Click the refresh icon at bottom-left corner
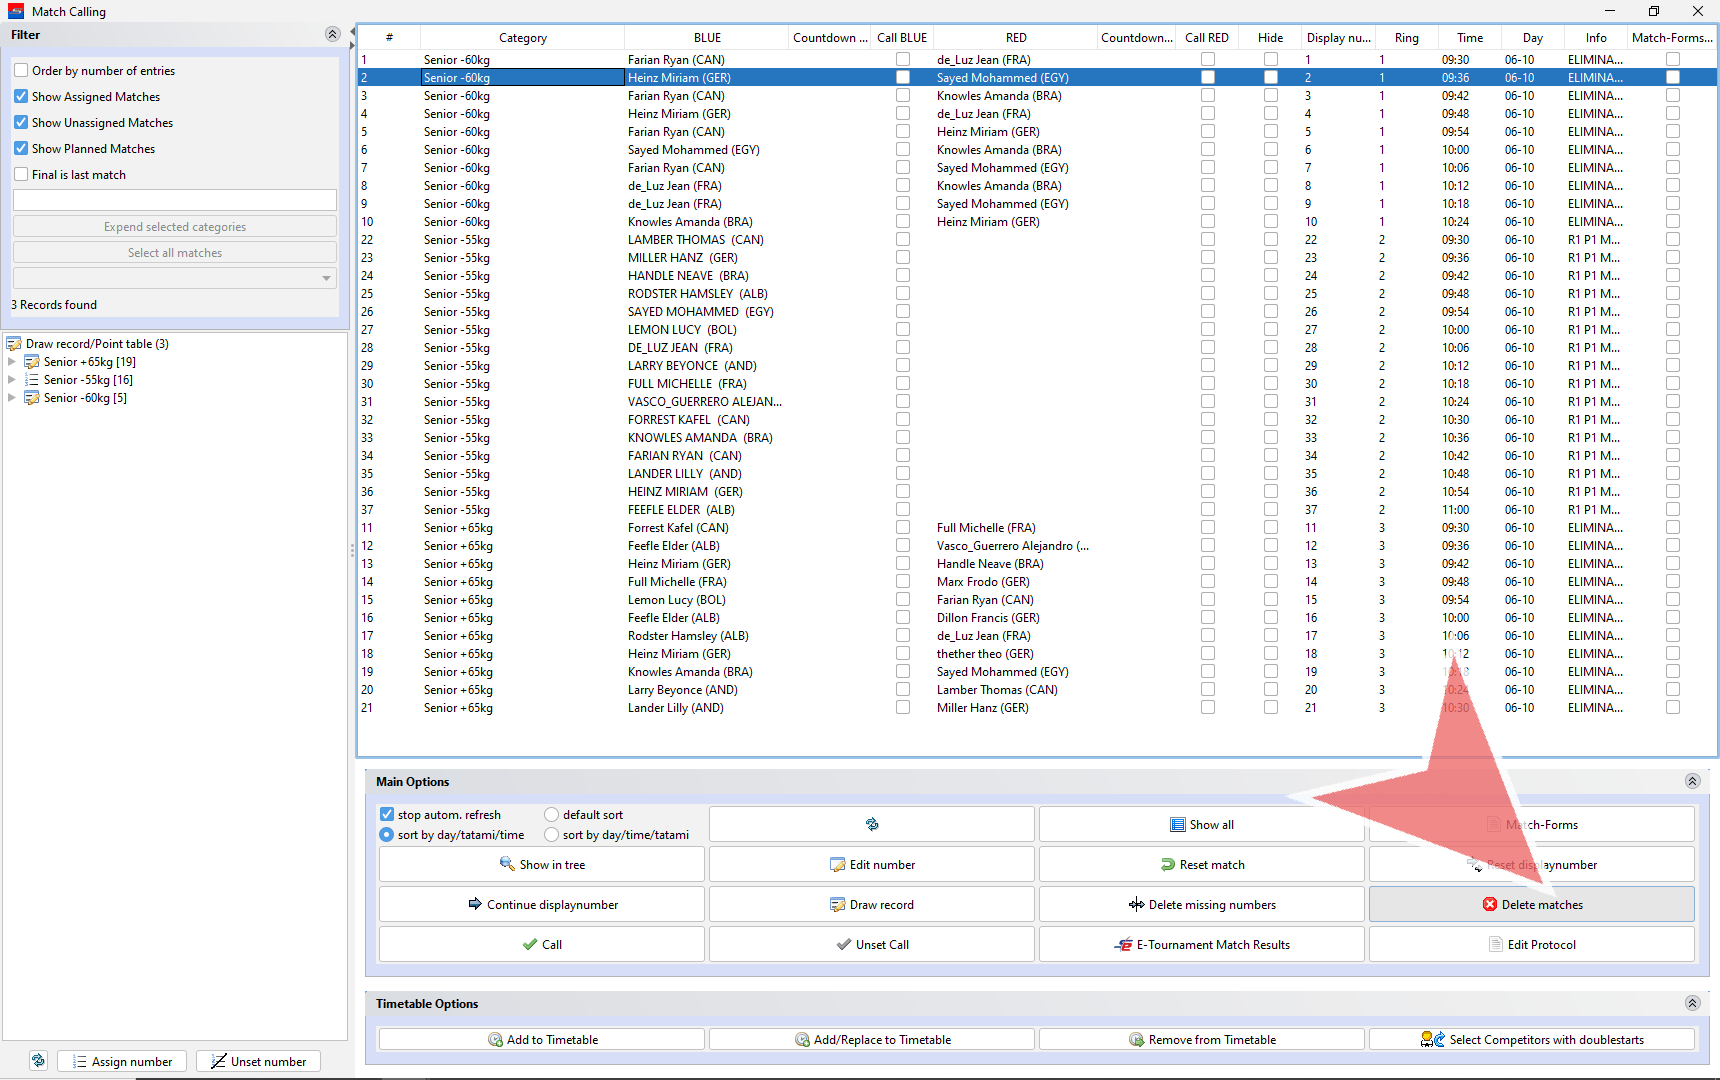 point(38,1061)
